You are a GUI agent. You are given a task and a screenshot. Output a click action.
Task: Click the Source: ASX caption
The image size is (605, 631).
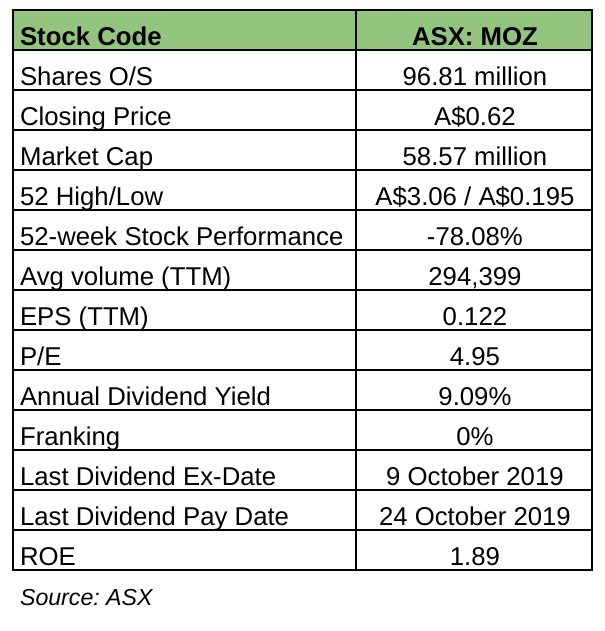tap(86, 597)
